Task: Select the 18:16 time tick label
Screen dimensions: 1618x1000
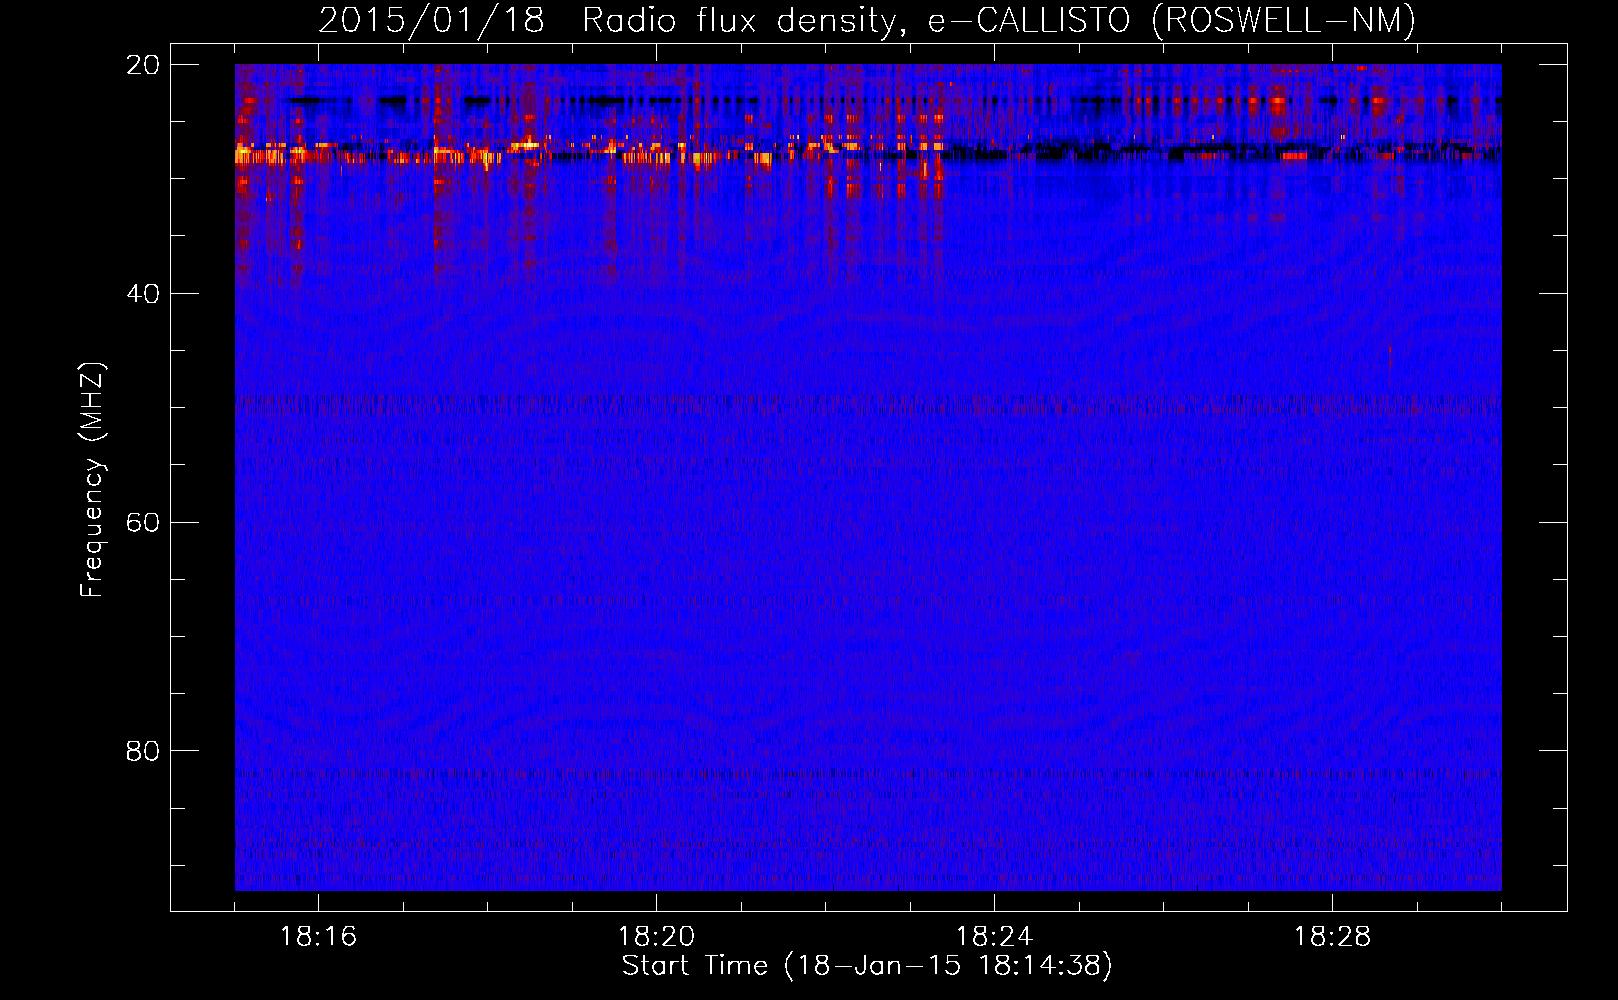Action: (x=318, y=937)
